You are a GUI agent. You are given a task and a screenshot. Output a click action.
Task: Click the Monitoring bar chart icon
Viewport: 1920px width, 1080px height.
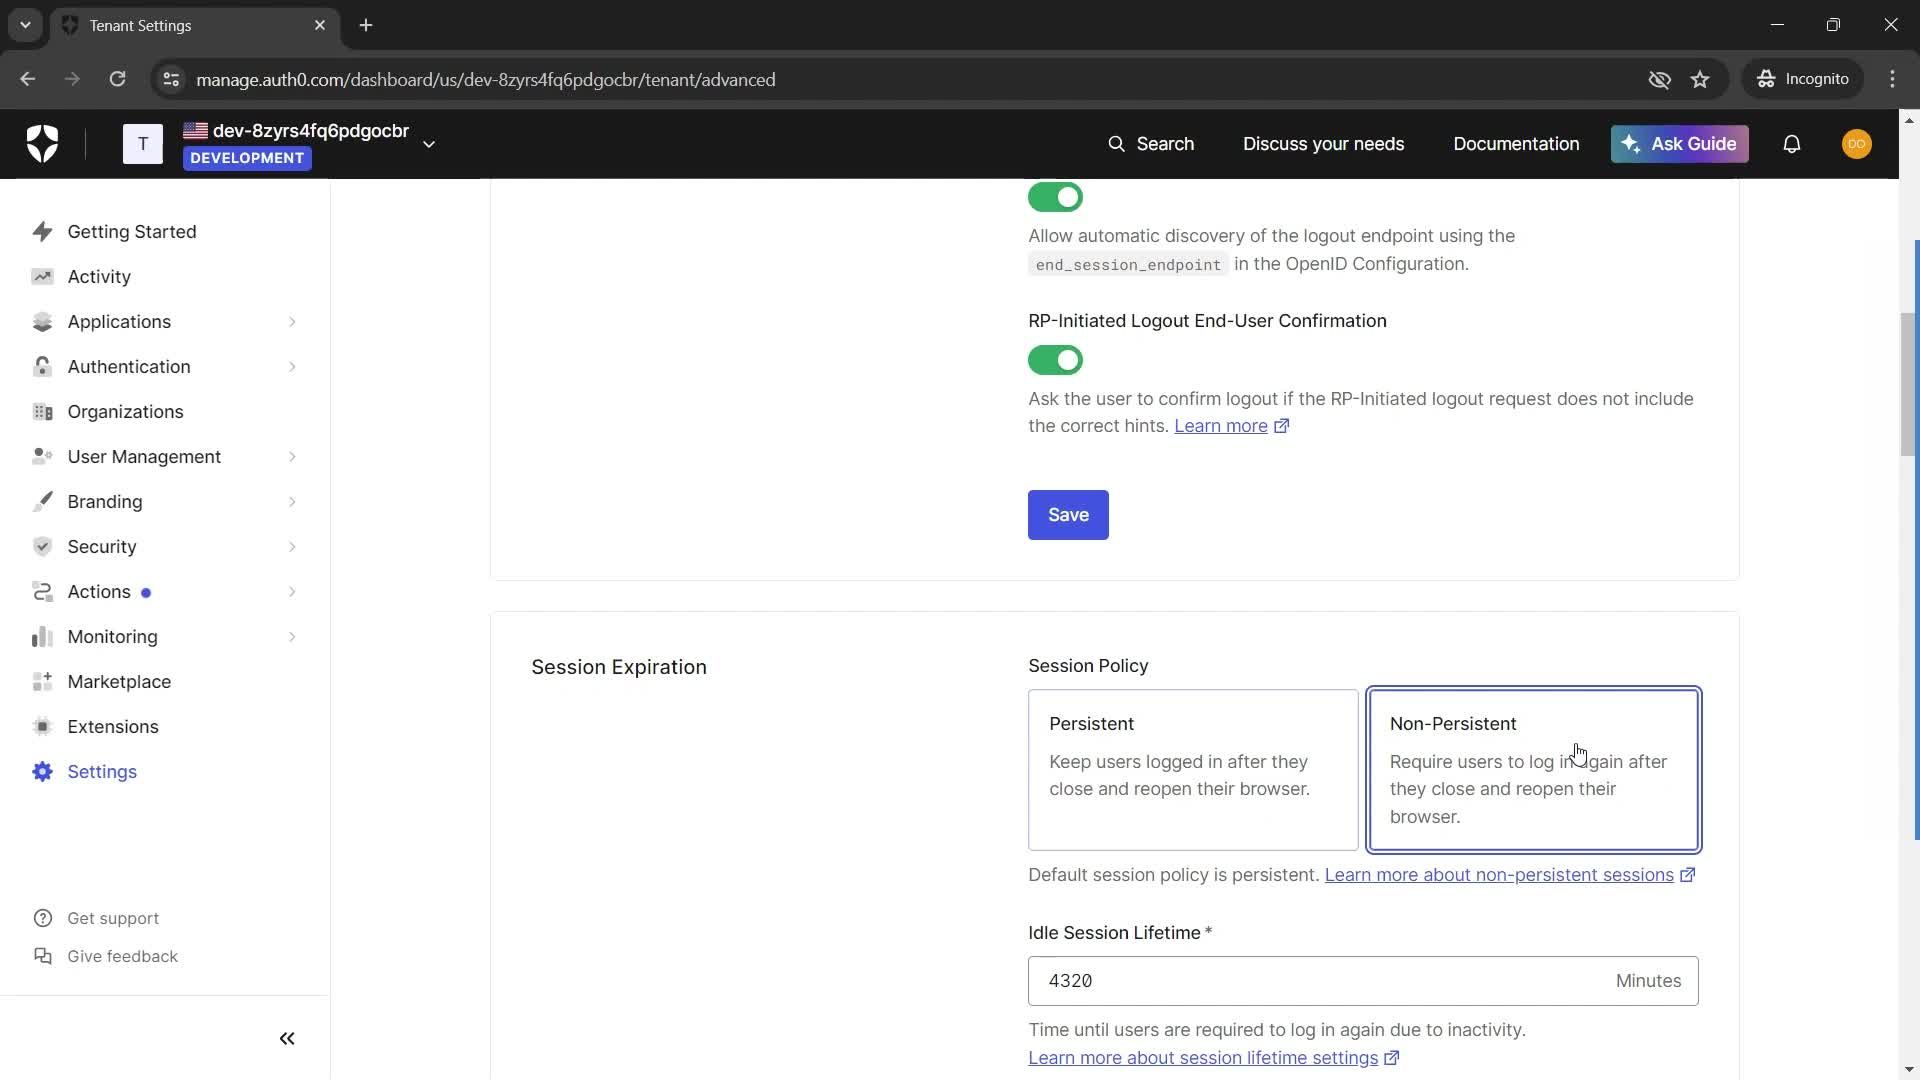pos(42,637)
